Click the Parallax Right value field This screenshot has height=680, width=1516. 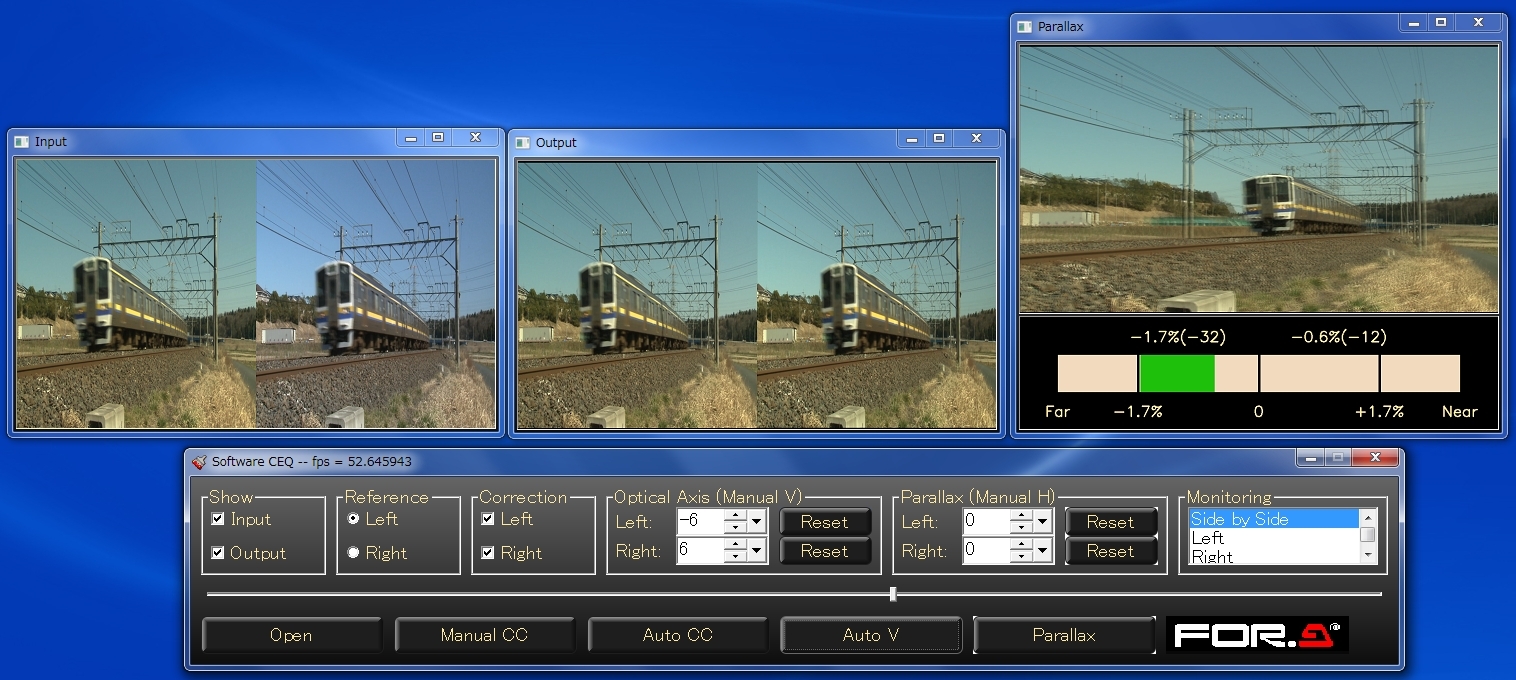click(x=986, y=550)
